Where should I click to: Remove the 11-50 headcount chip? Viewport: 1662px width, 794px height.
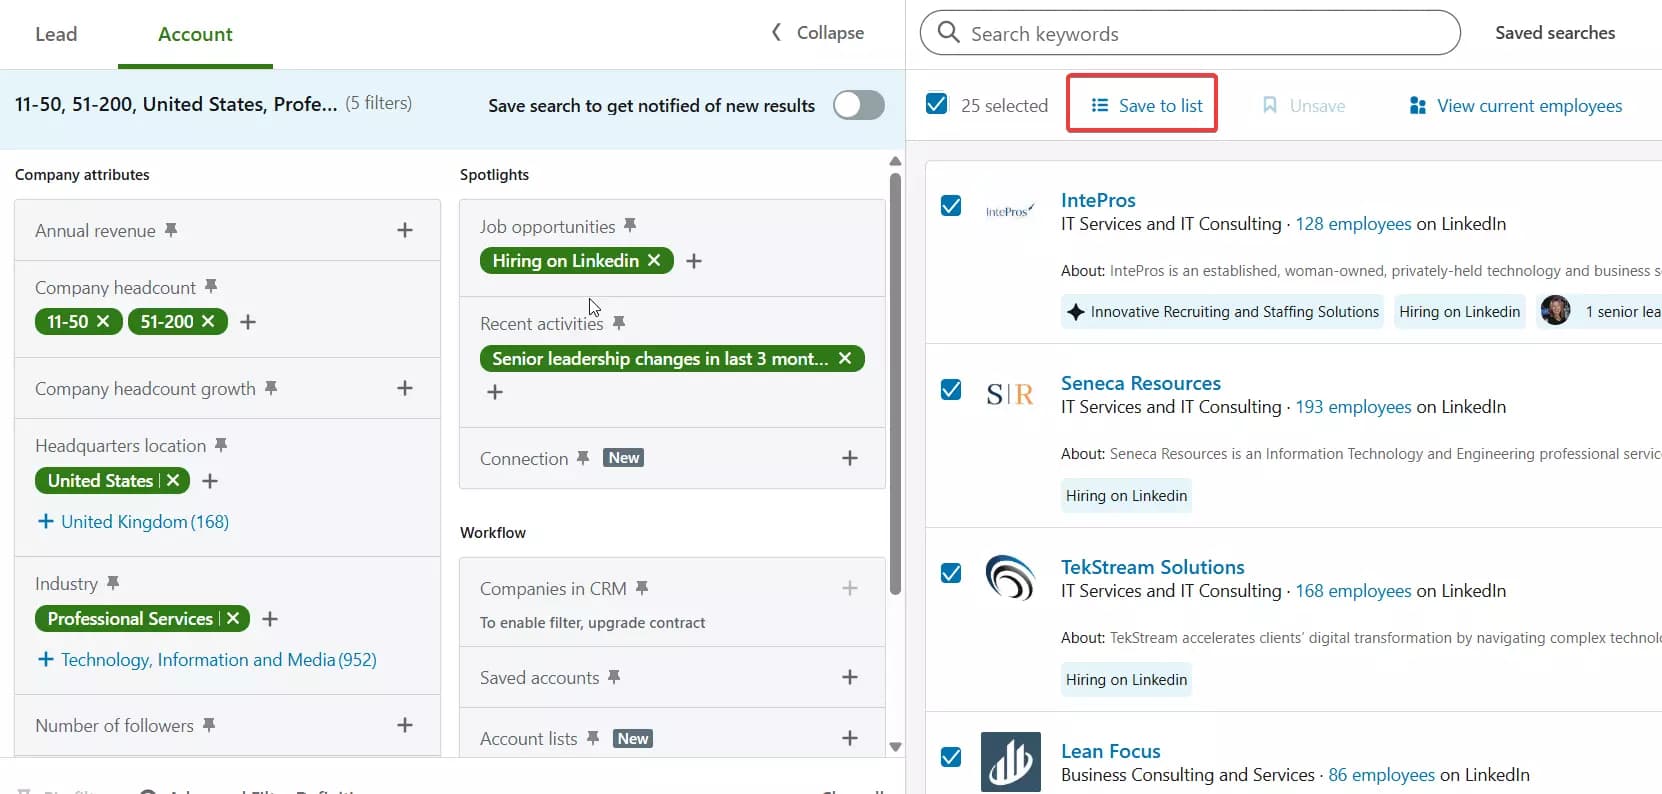(103, 321)
